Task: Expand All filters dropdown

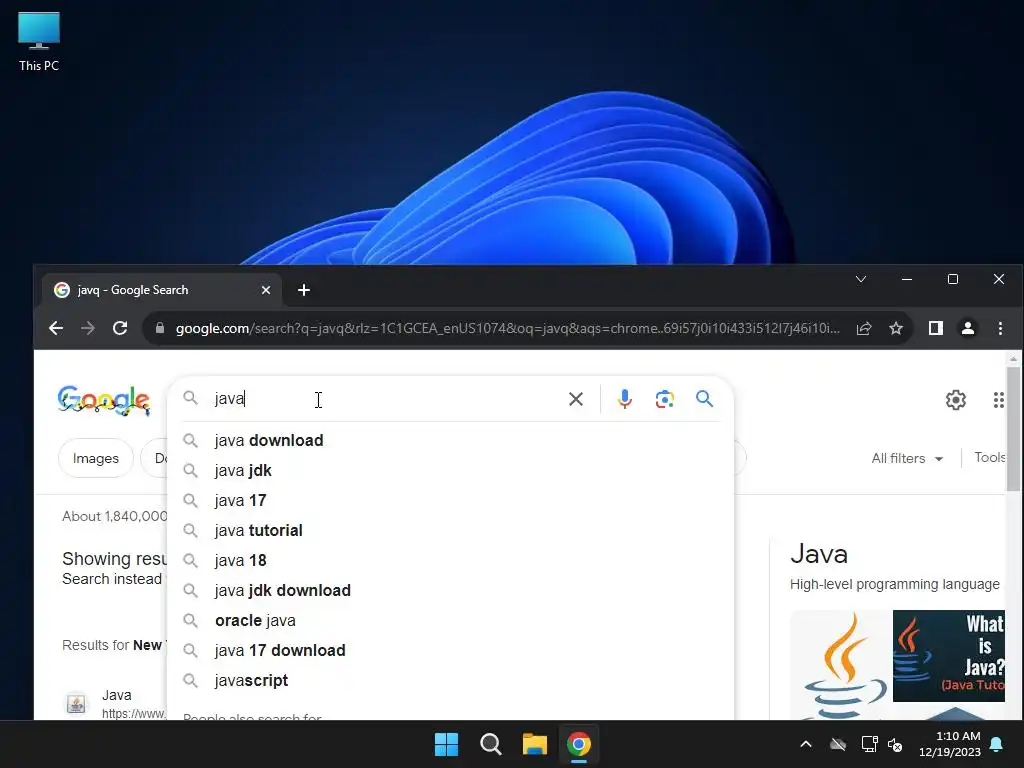Action: pyautogui.click(x=907, y=458)
